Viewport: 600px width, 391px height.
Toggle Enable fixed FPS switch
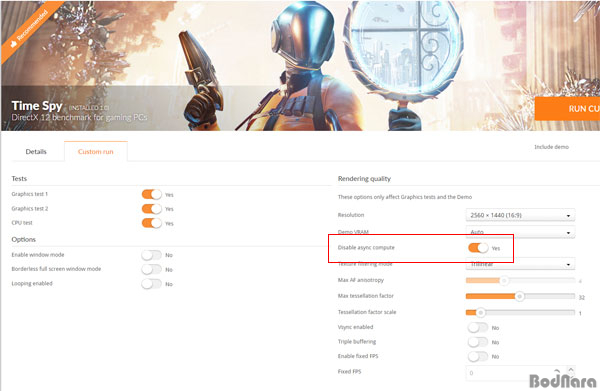(478, 357)
